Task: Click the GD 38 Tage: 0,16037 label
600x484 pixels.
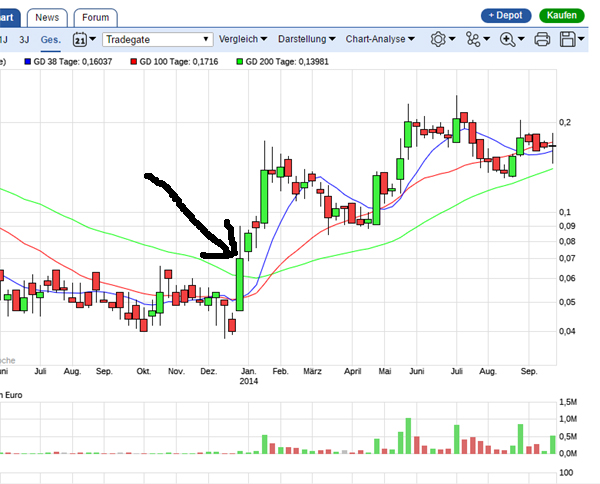Action: [x=73, y=62]
